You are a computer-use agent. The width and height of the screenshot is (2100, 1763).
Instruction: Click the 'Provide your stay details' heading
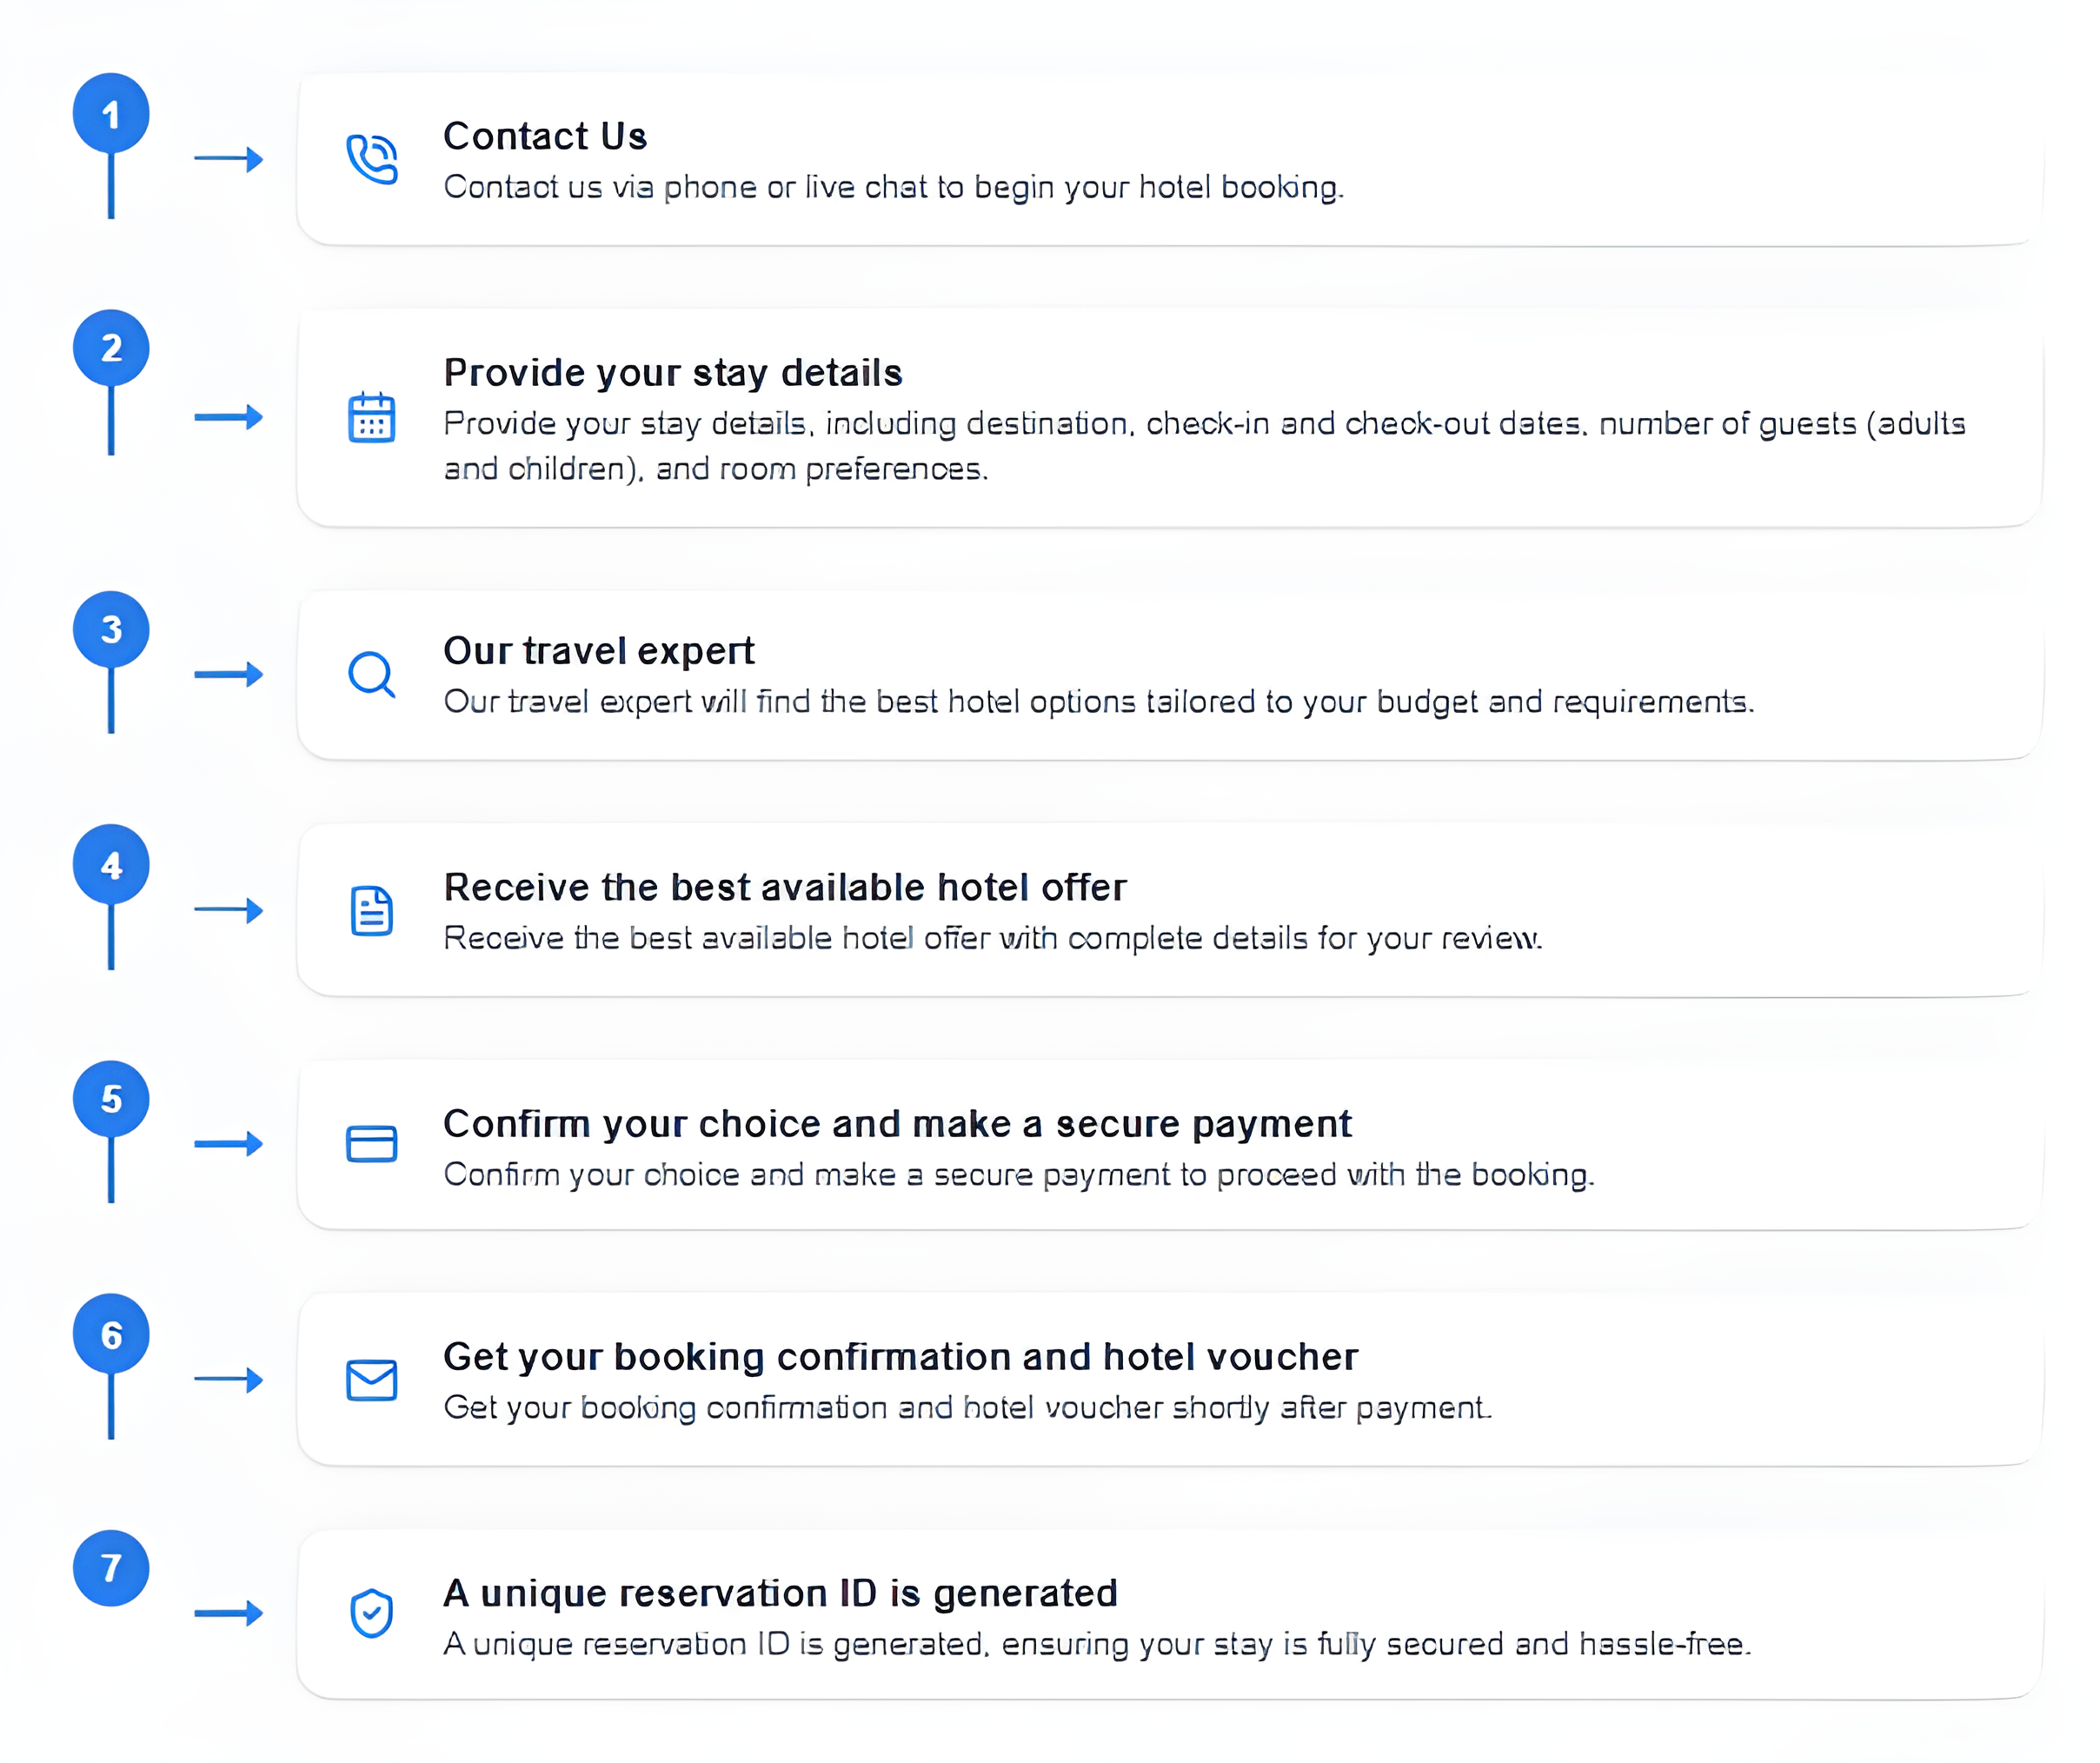click(673, 373)
